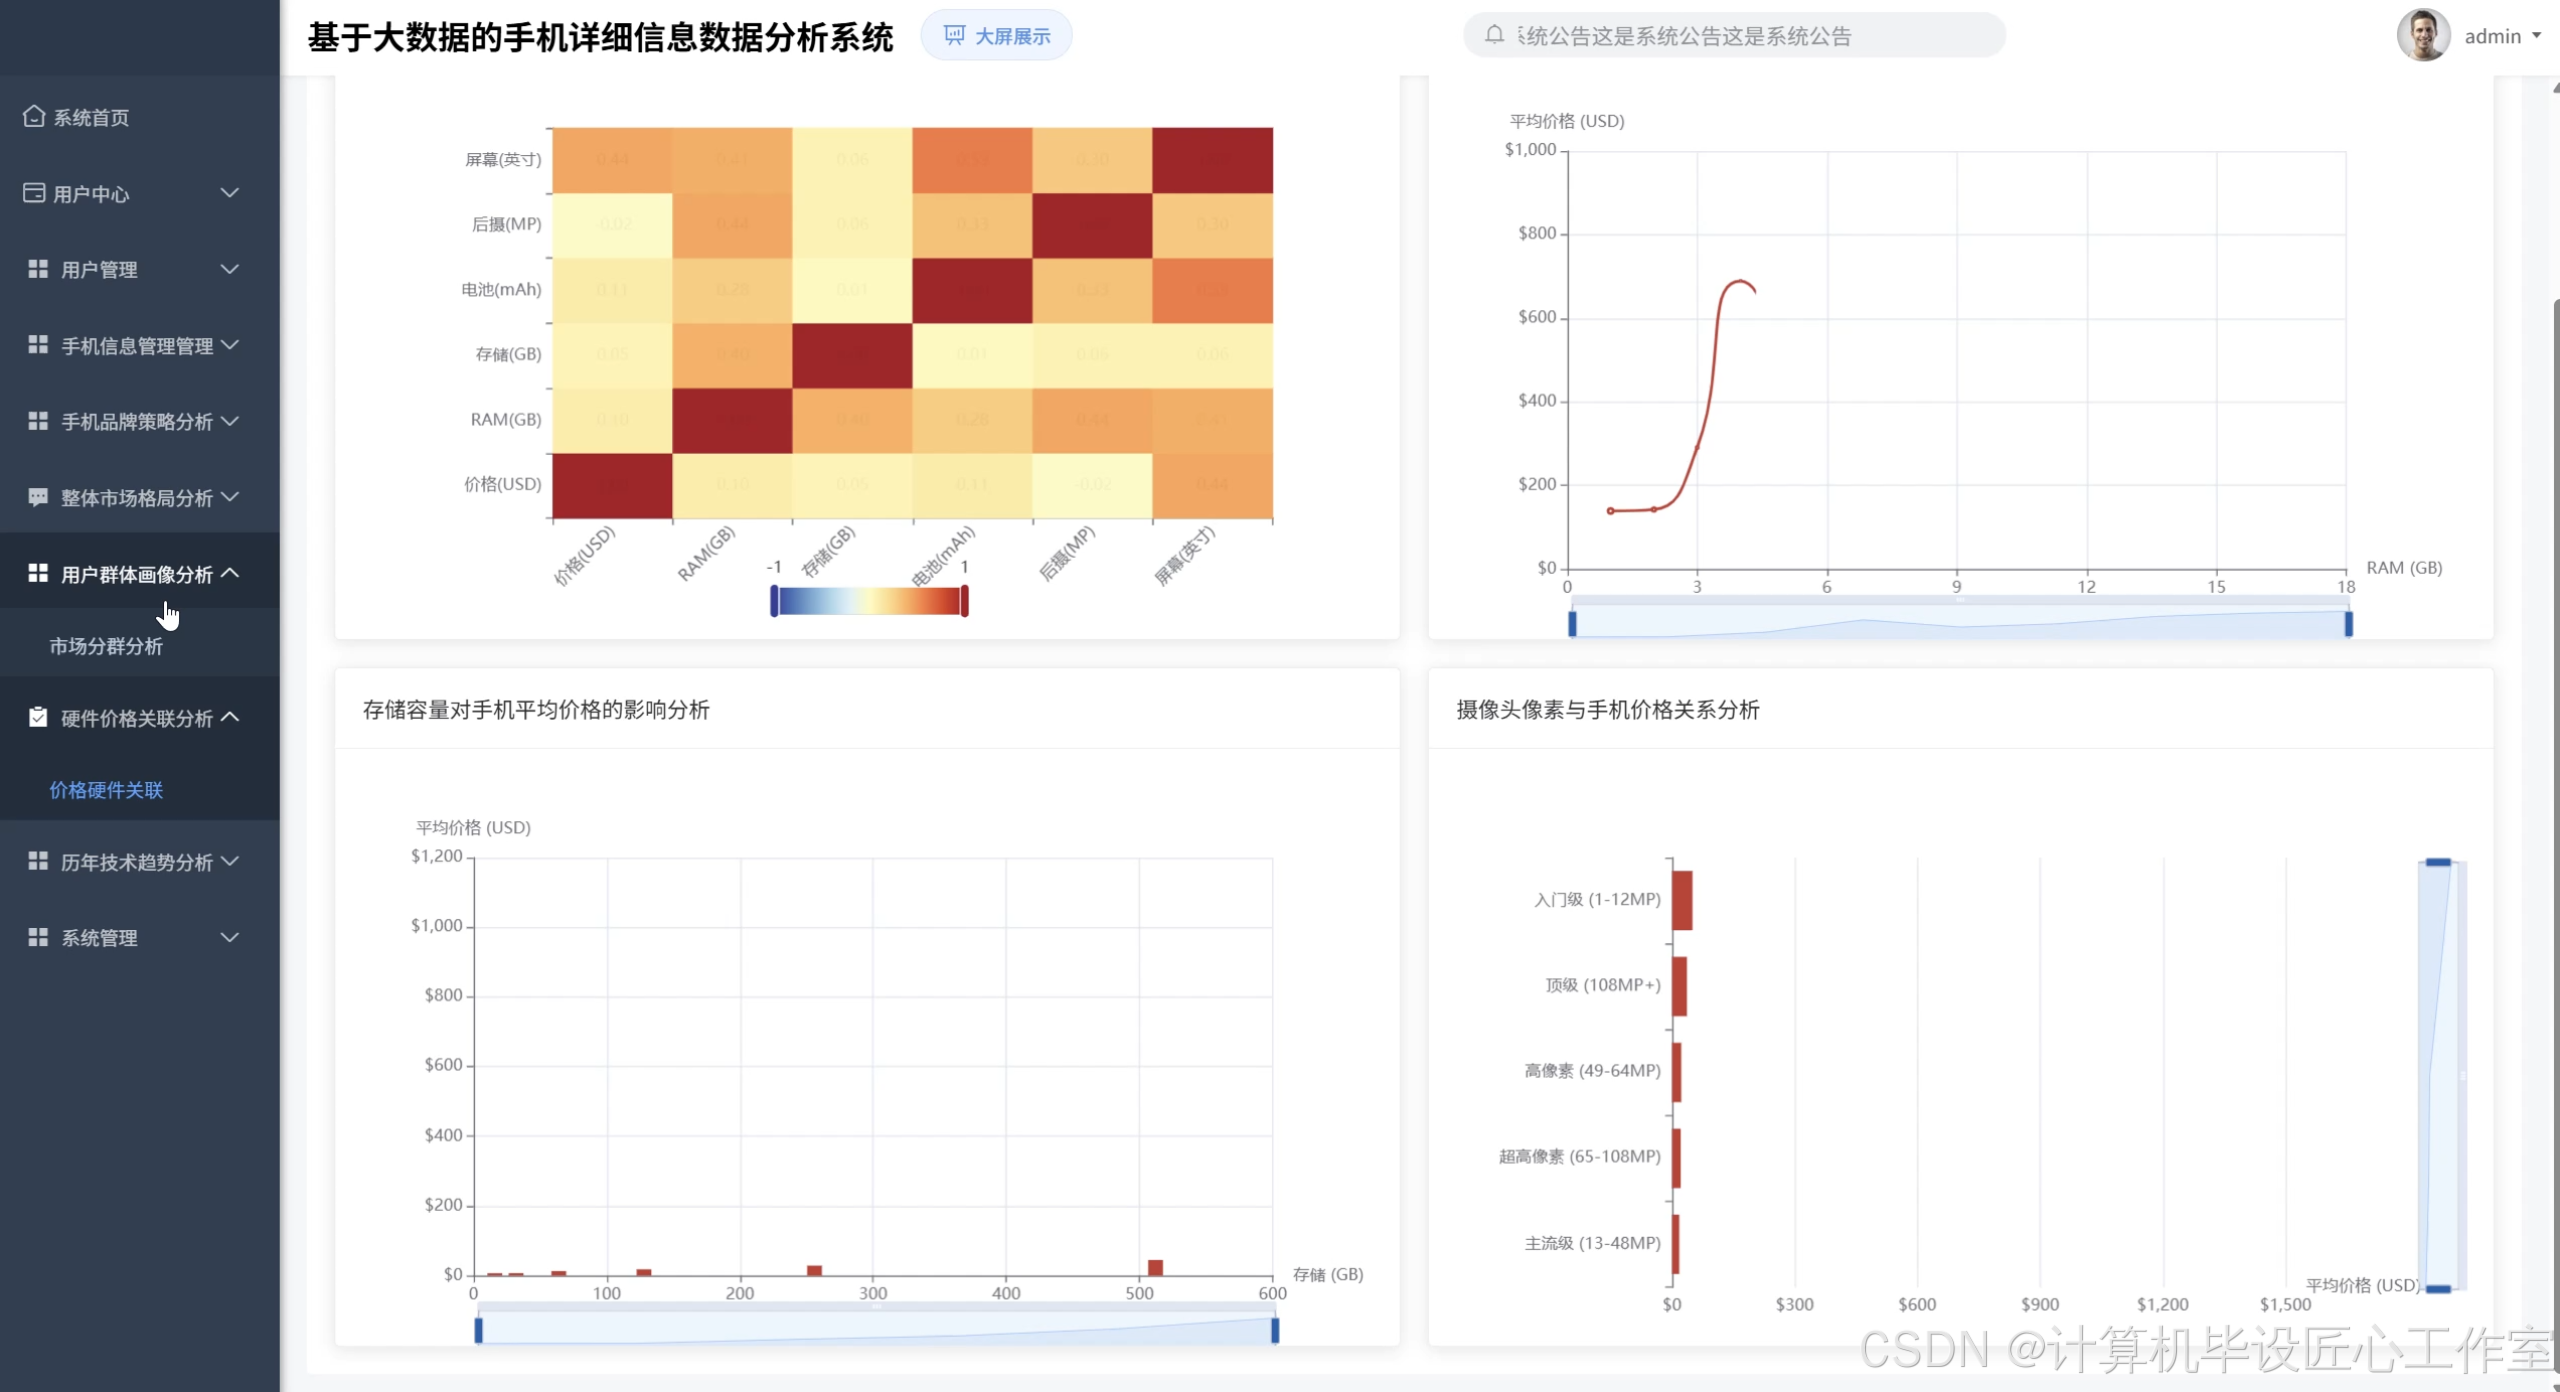Click the 手机品牌策略分析 grid icon
The height and width of the screenshot is (1392, 2560).
(38, 421)
